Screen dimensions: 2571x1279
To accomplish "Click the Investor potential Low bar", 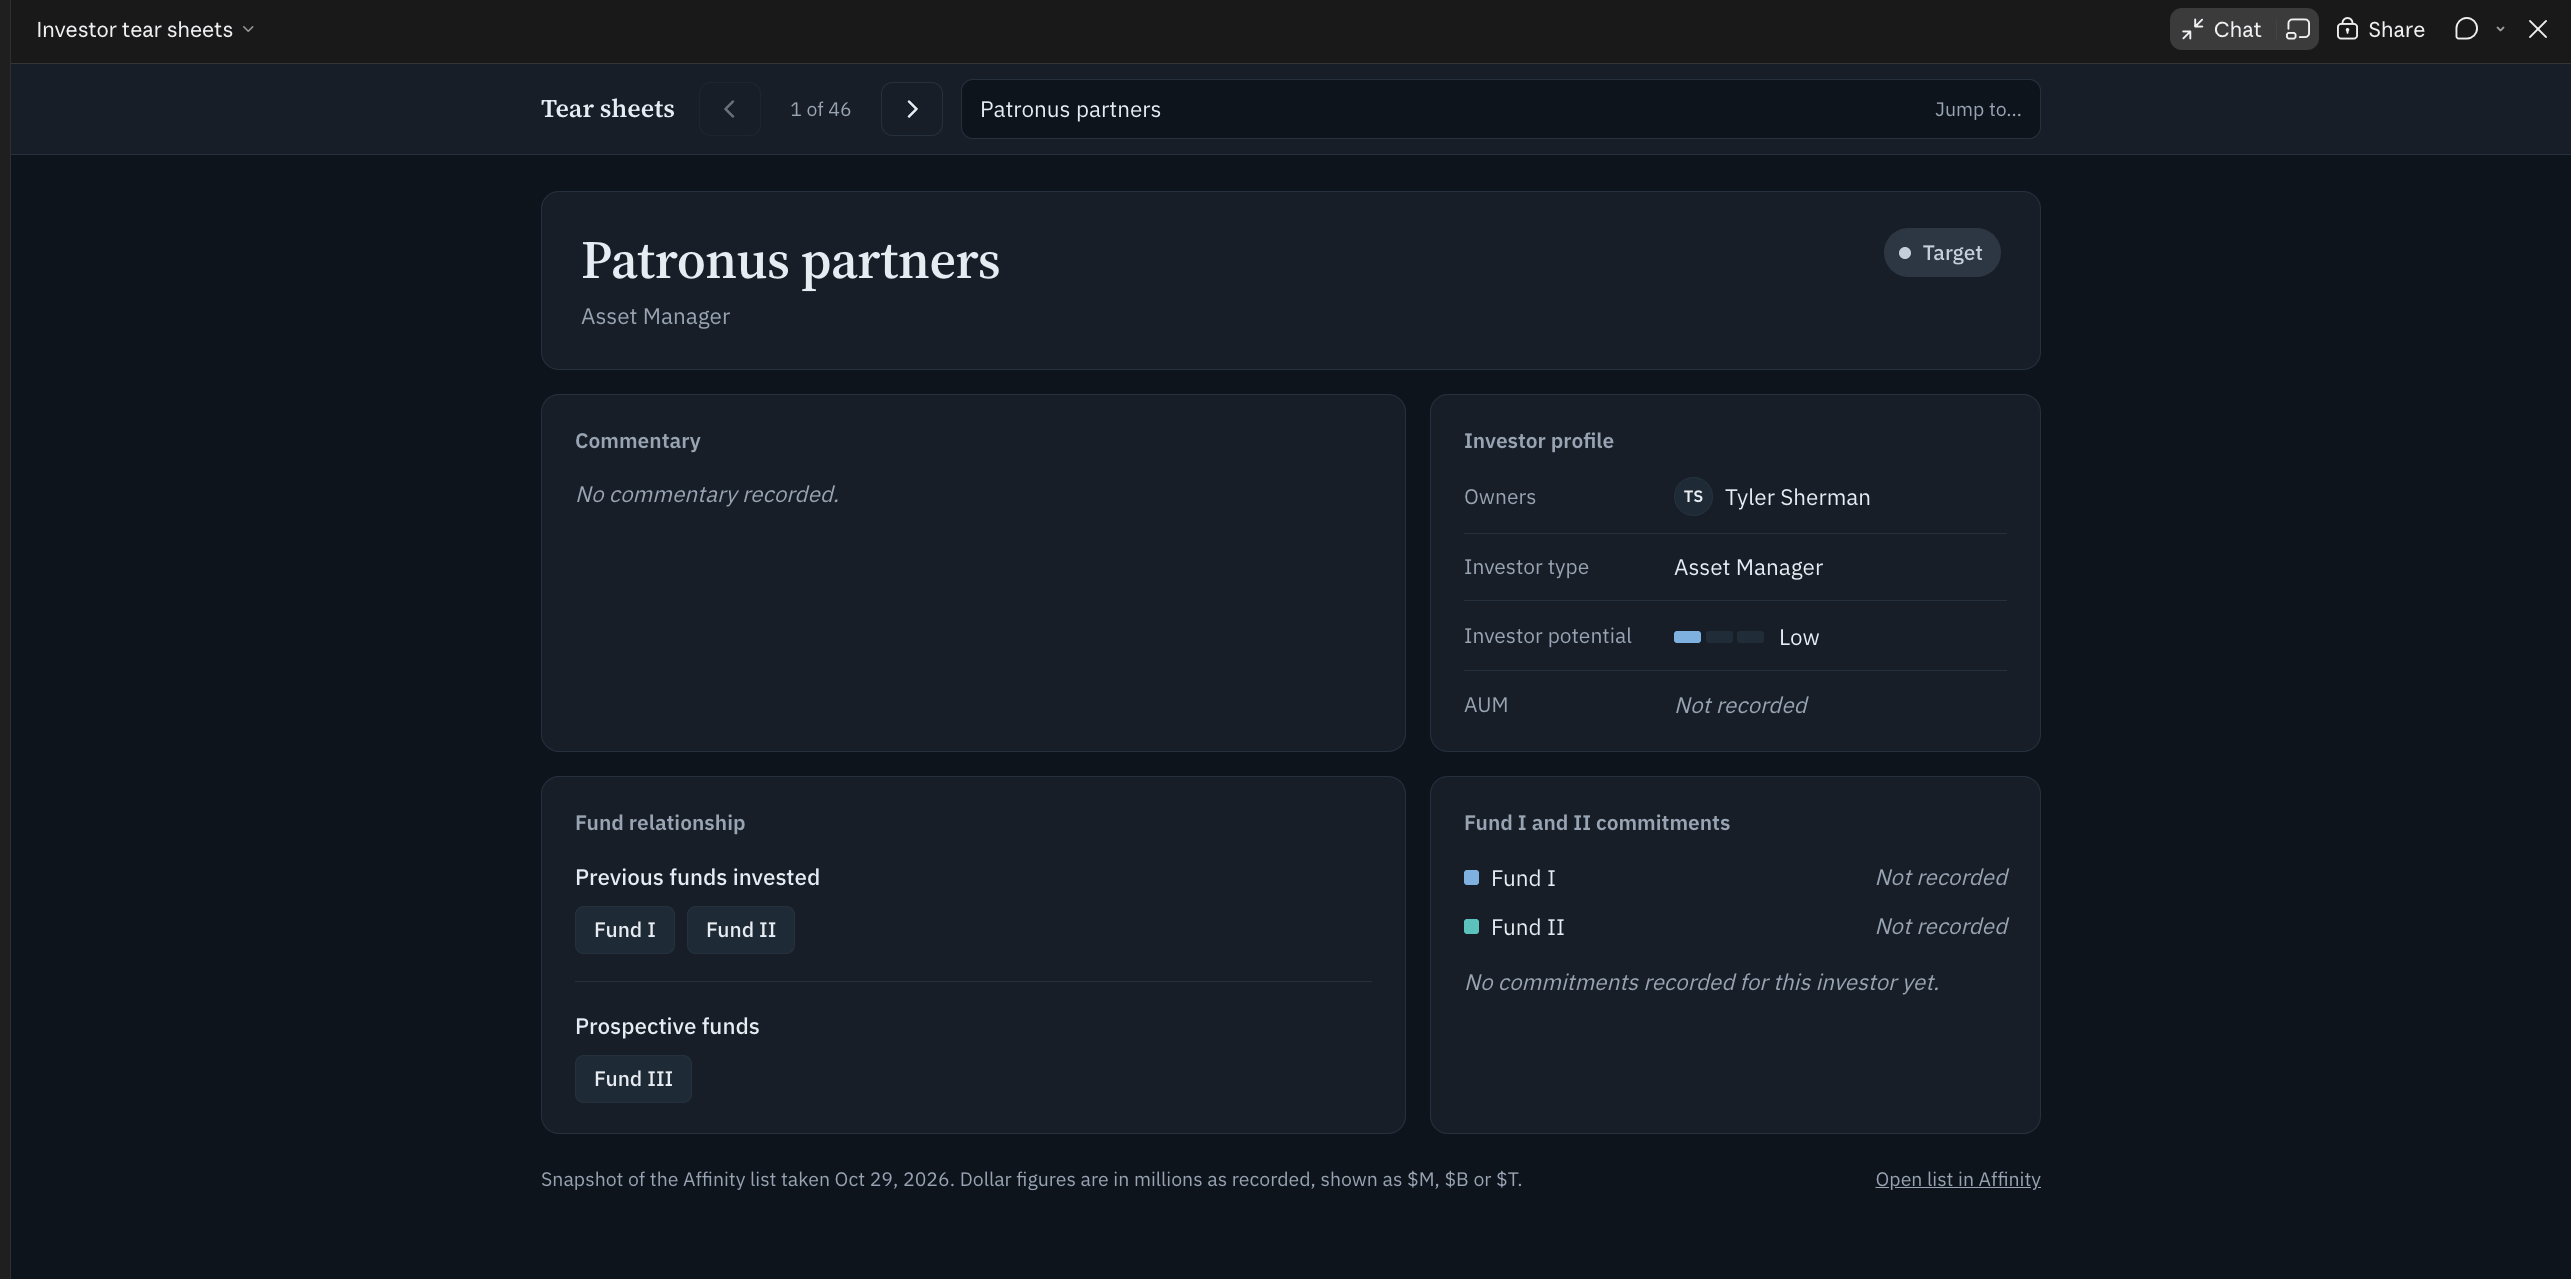I will (x=1719, y=637).
